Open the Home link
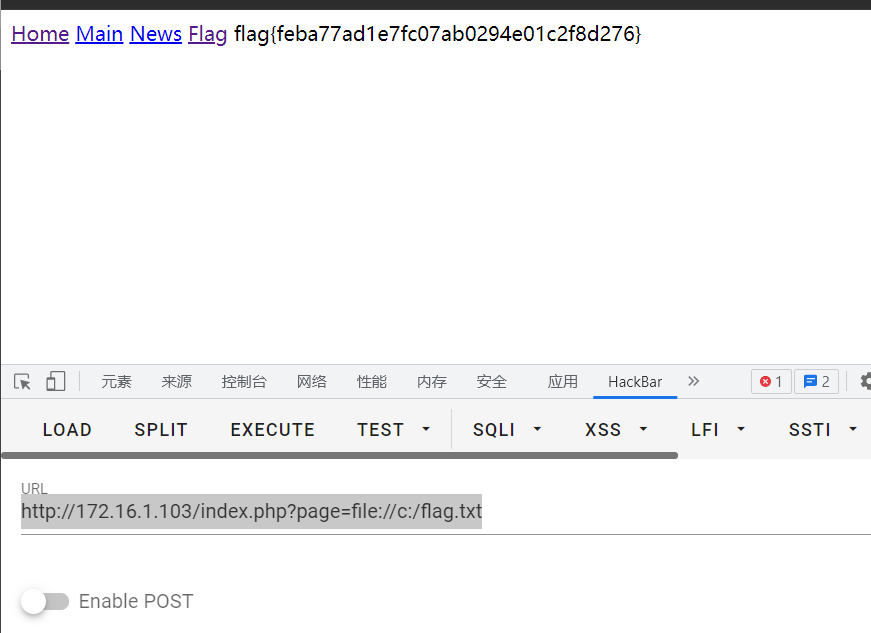The width and height of the screenshot is (871, 633). pos(40,34)
